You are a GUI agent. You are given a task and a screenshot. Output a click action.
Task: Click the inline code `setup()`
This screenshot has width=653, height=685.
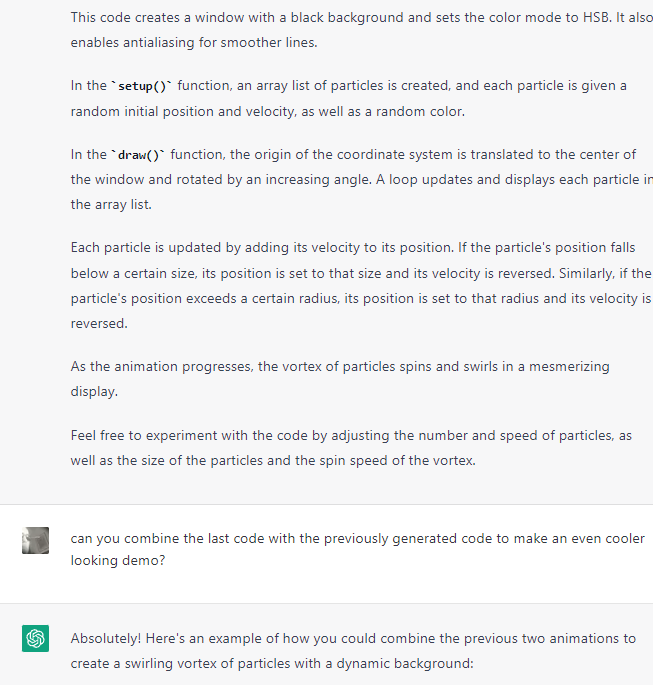(x=142, y=86)
